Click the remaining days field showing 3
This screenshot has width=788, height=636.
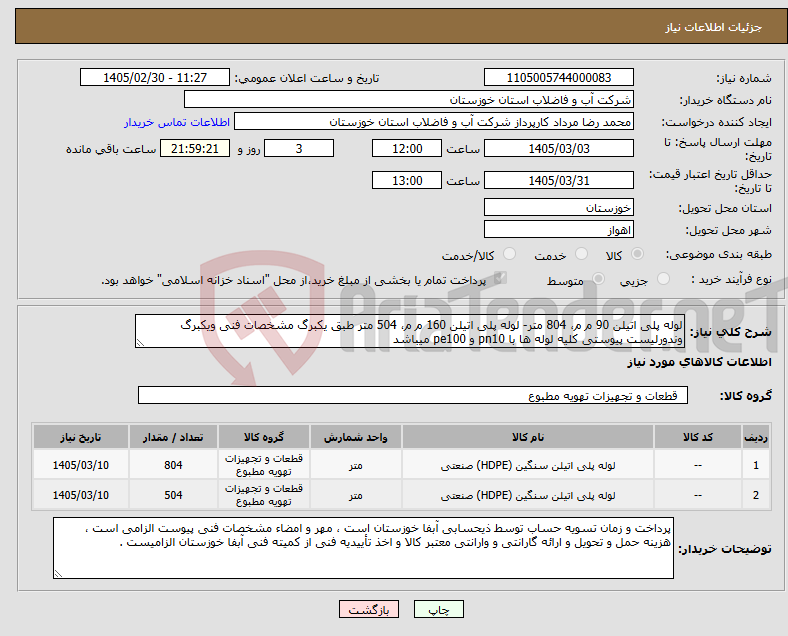(x=299, y=148)
